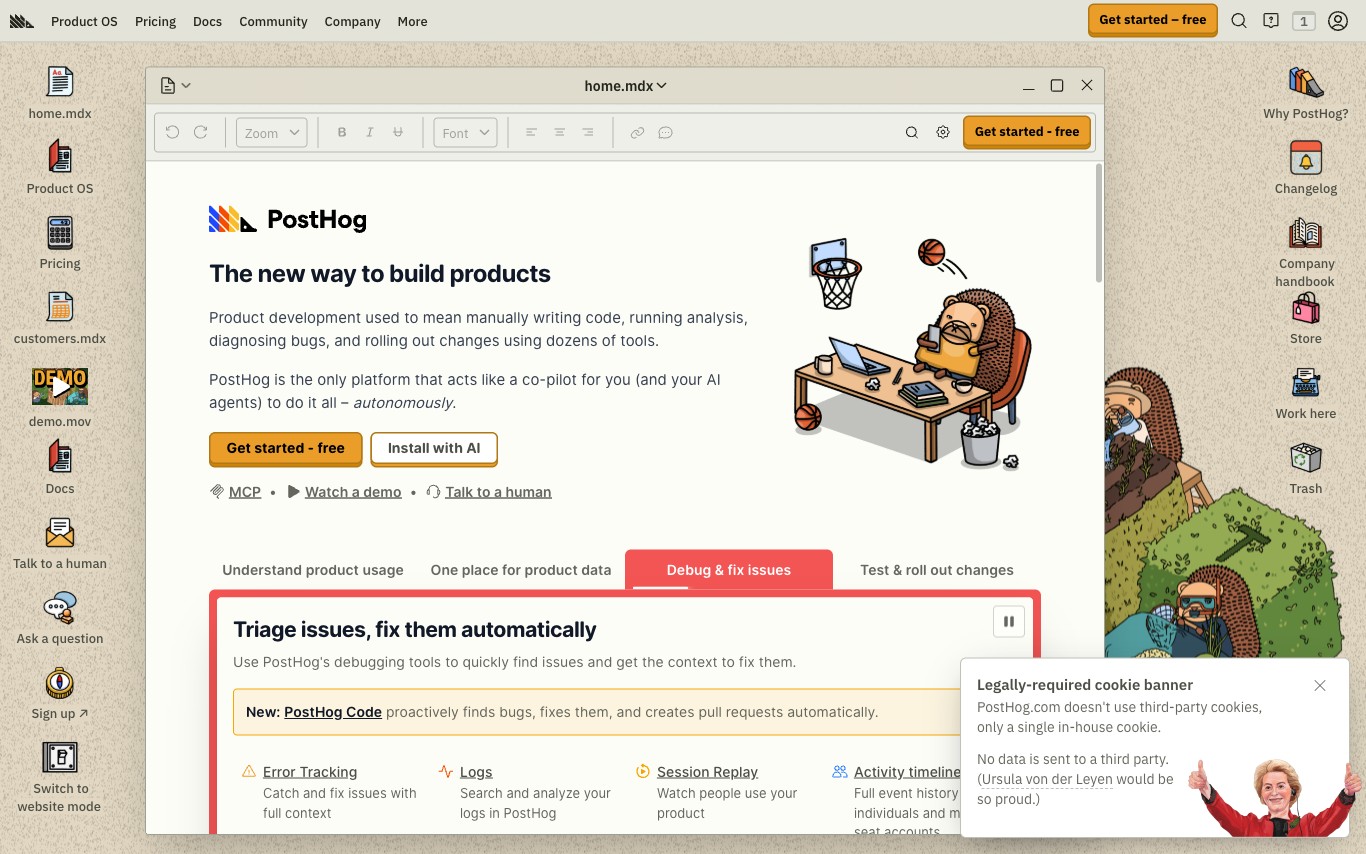The height and width of the screenshot is (854, 1366).
Task: Switch to Test & roll out changes tab
Action: pos(937,570)
